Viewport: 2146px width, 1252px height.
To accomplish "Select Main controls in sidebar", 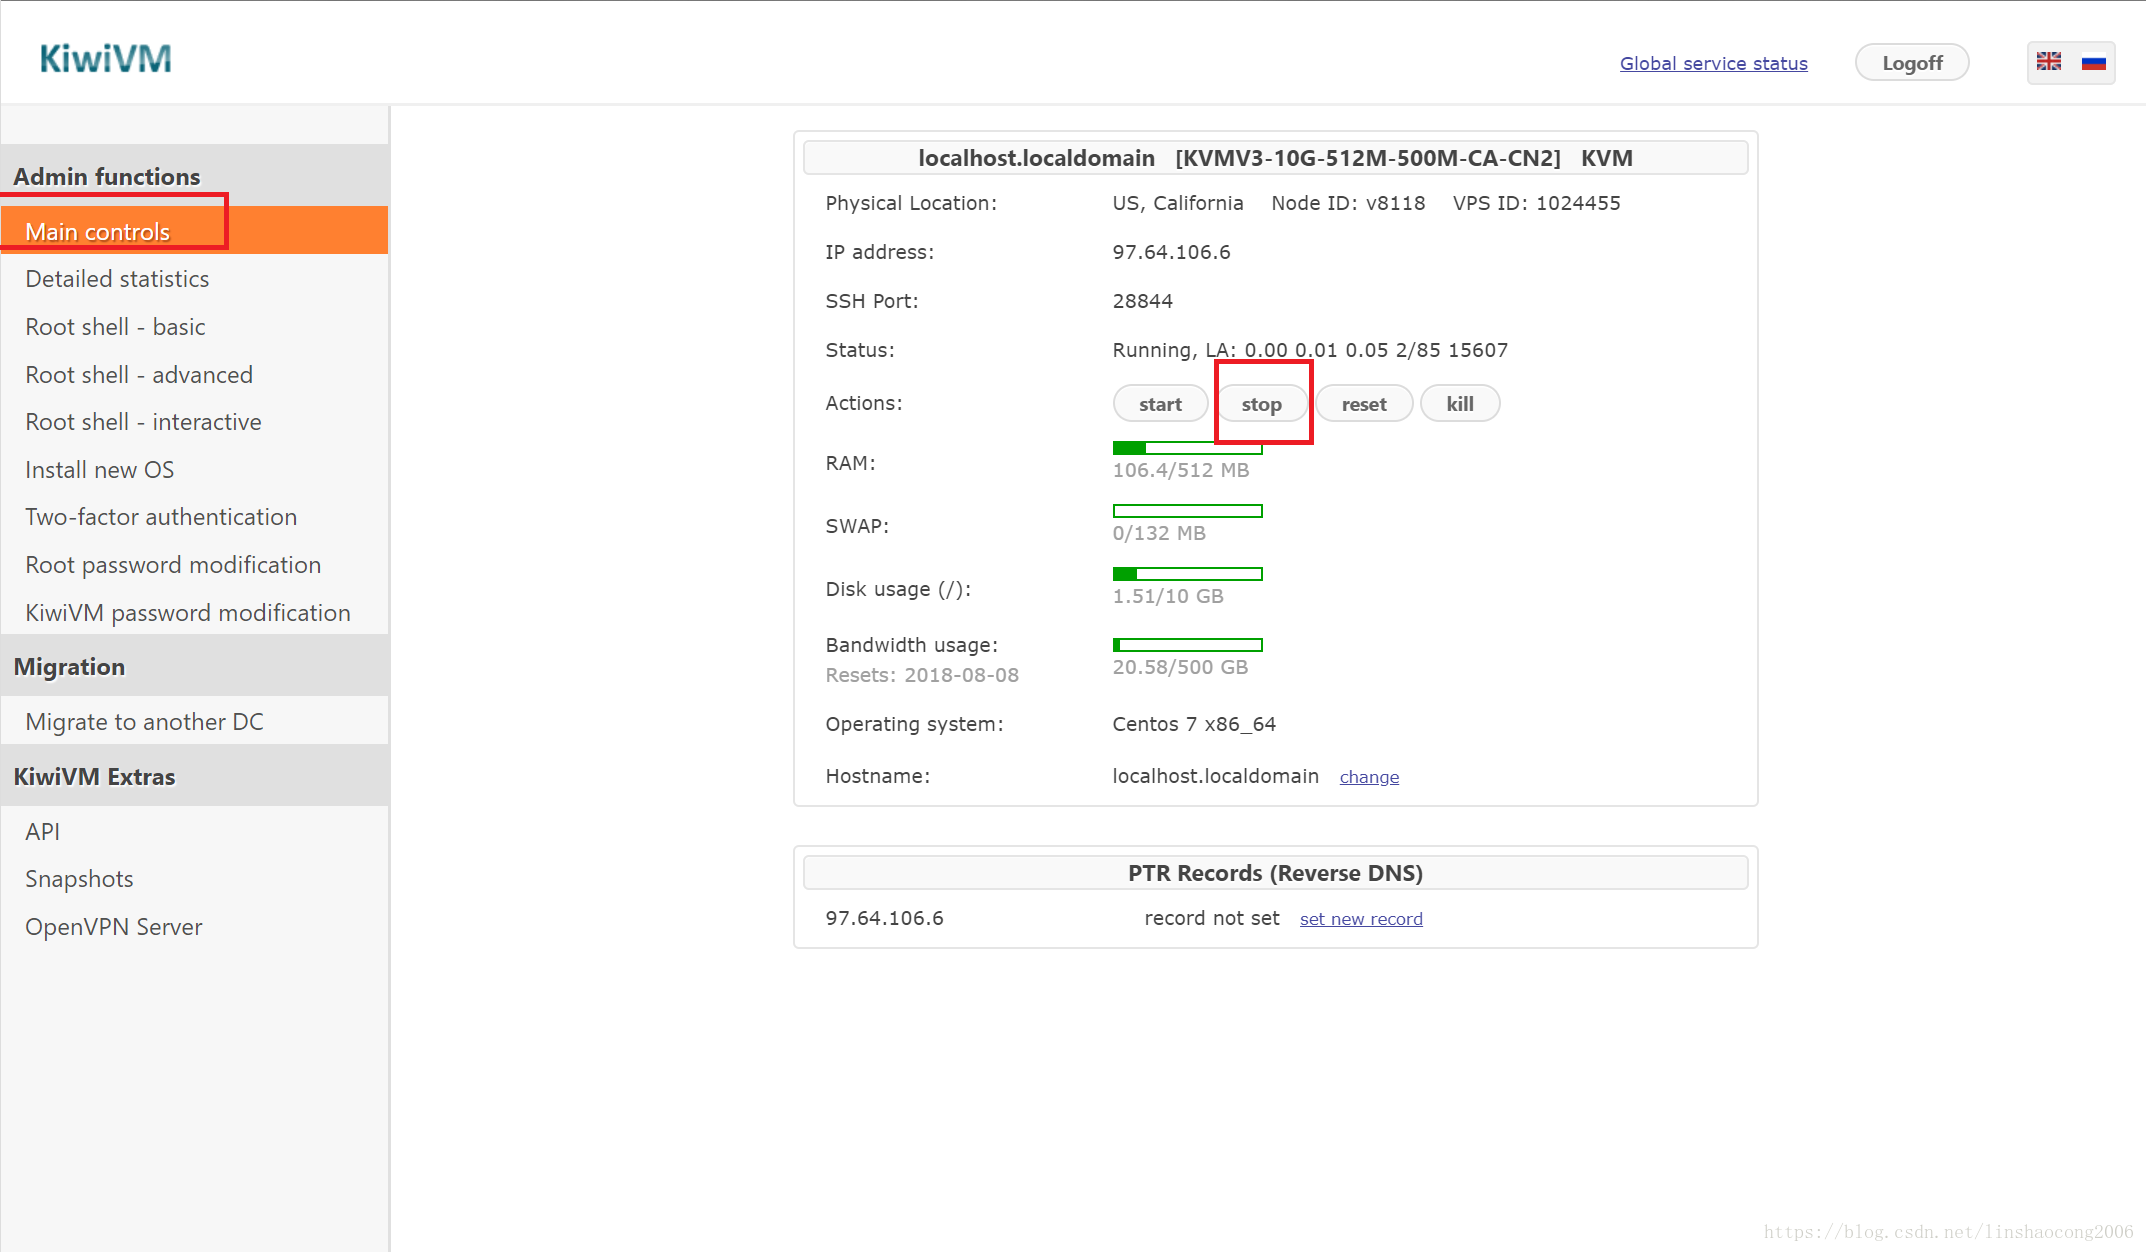I will (x=98, y=231).
